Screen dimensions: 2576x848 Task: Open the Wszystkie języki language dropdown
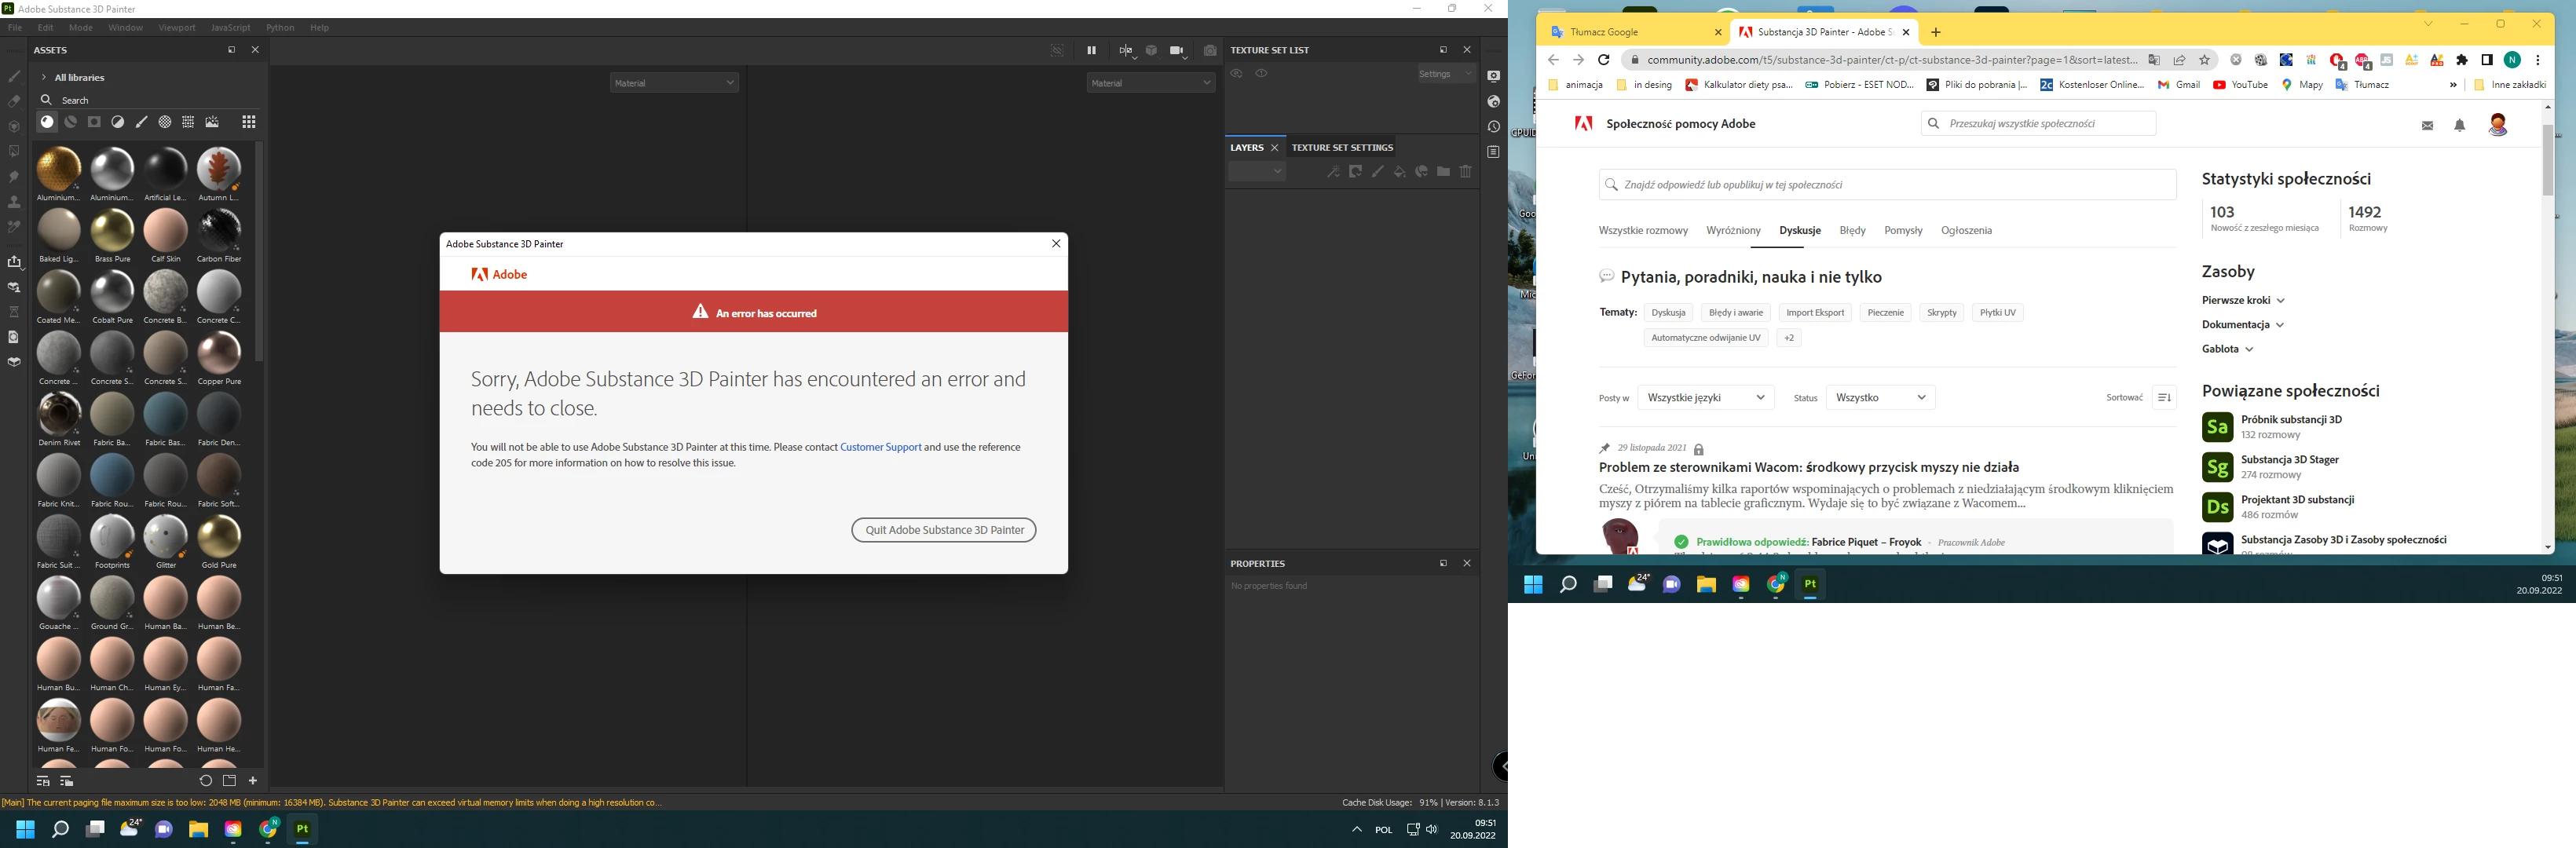click(x=1705, y=398)
